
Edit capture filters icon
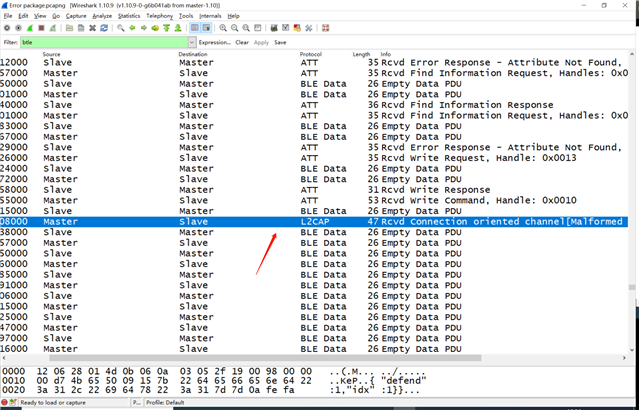click(274, 28)
